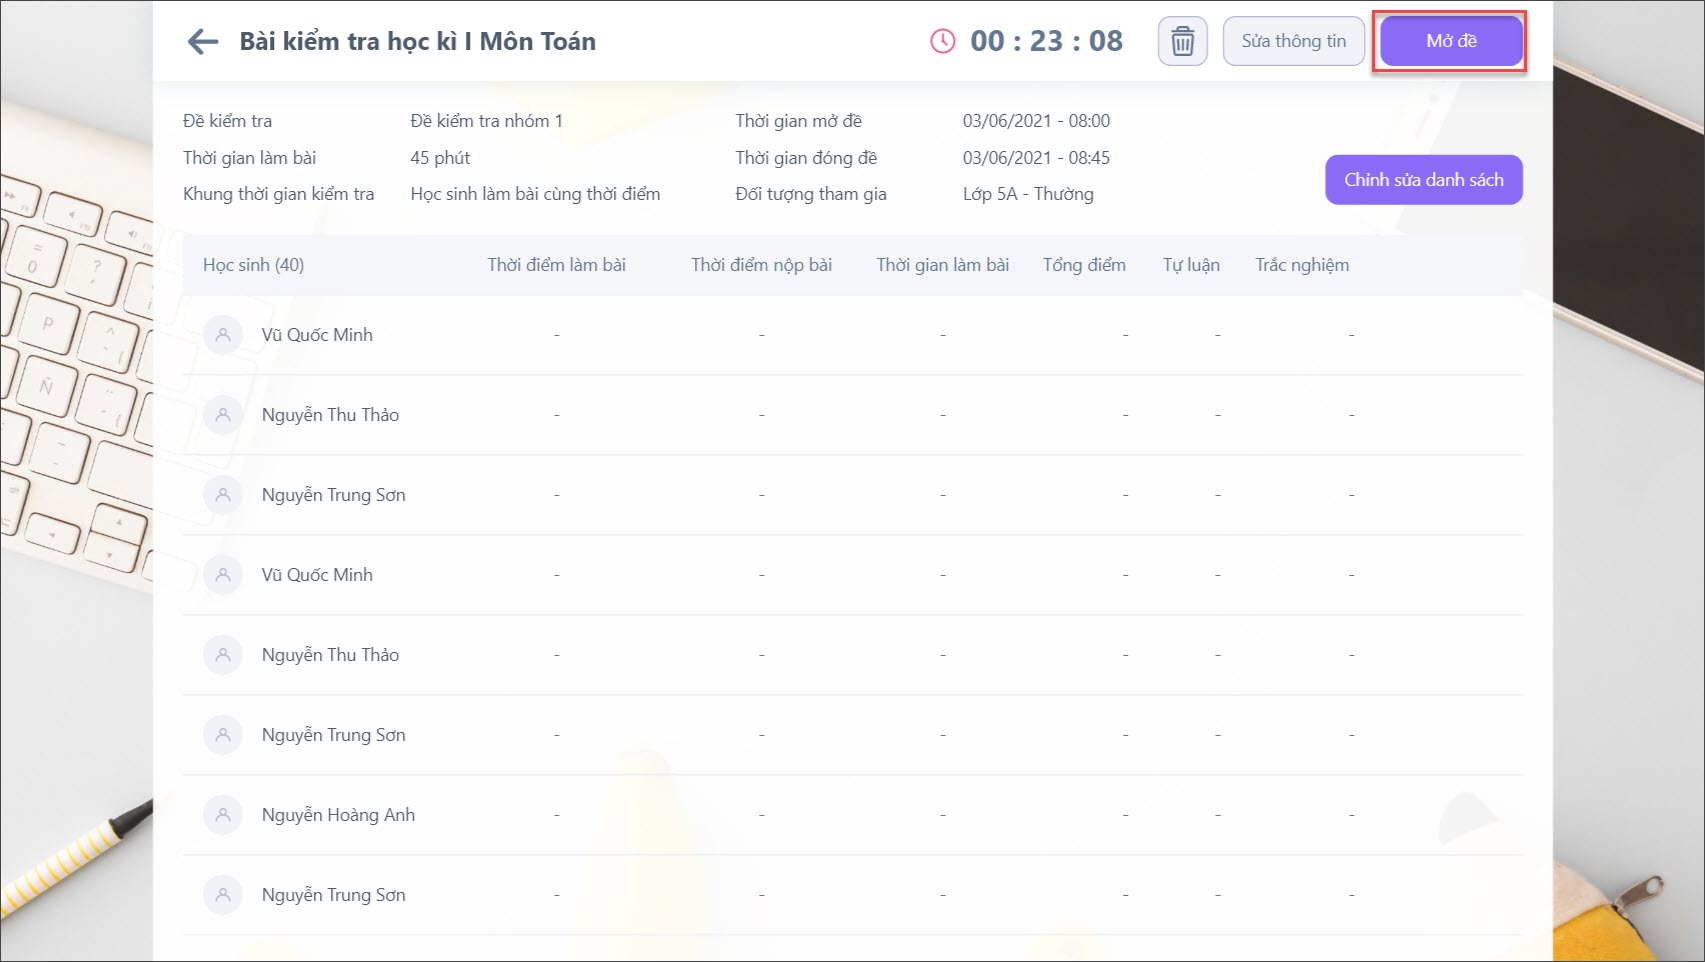Screen dimensions: 1705x962
Task: Click the 'Thời điểm nộp bài' column header
Action: 762,265
